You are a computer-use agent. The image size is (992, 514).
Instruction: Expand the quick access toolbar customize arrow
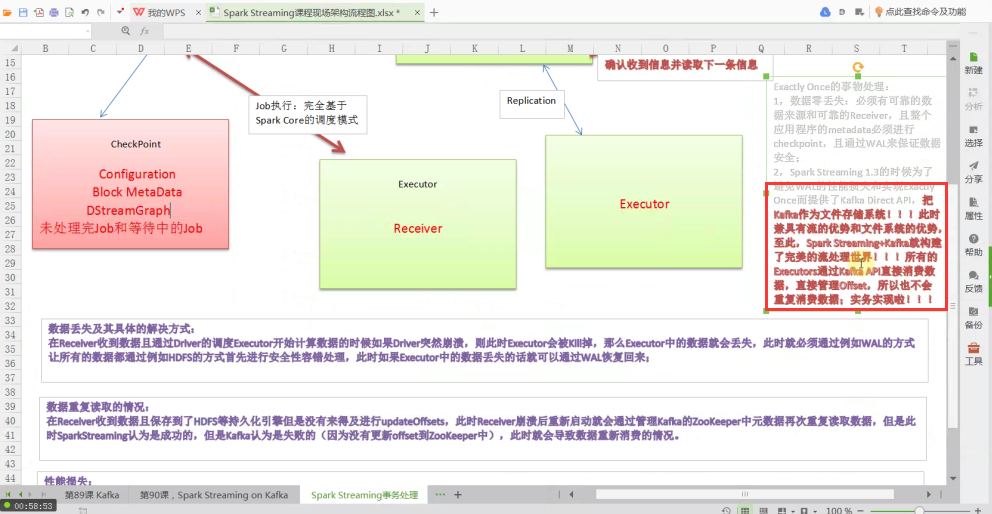(x=120, y=12)
